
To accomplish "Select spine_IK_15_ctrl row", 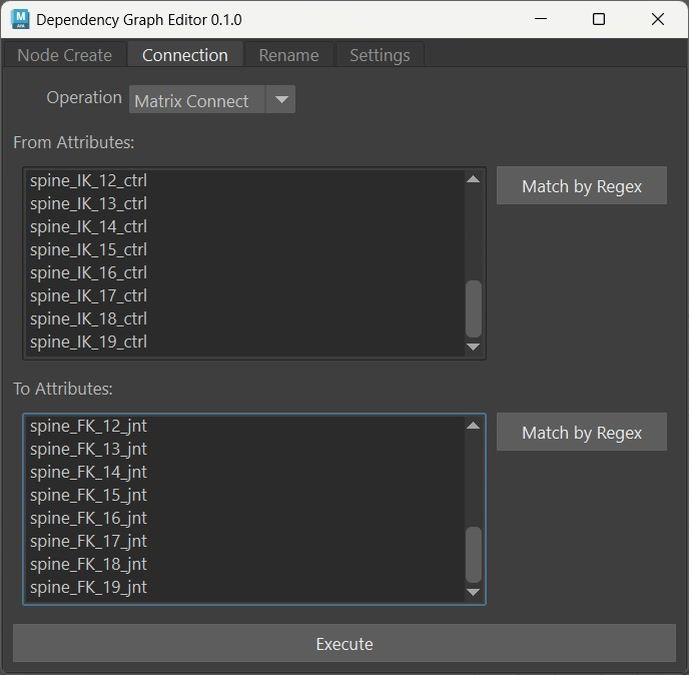I will [x=245, y=250].
